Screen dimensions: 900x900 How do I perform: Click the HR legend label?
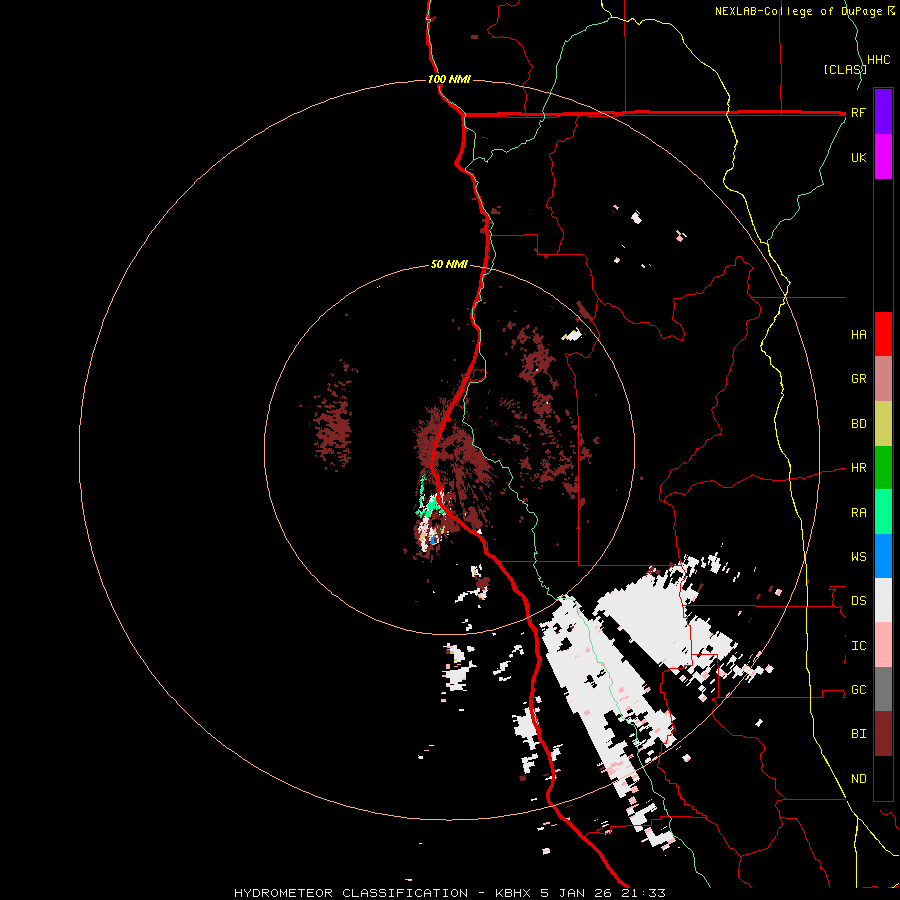click(x=858, y=468)
